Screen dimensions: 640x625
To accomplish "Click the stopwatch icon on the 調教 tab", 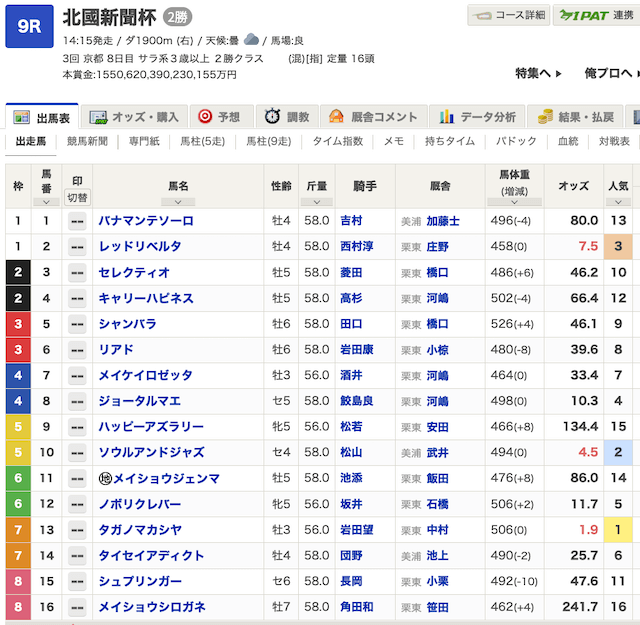I will (272, 117).
